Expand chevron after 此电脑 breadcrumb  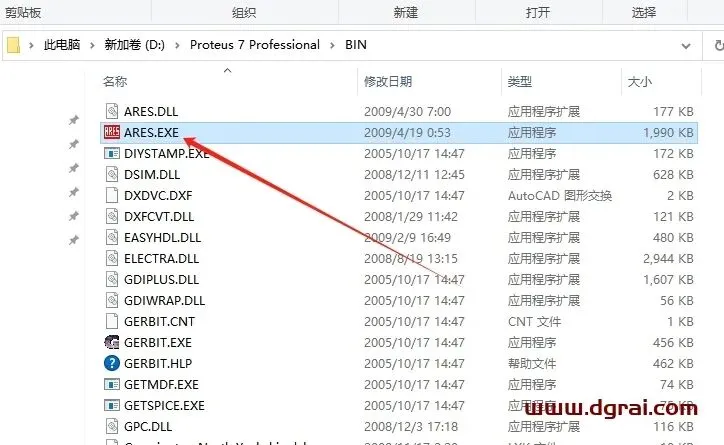92,45
